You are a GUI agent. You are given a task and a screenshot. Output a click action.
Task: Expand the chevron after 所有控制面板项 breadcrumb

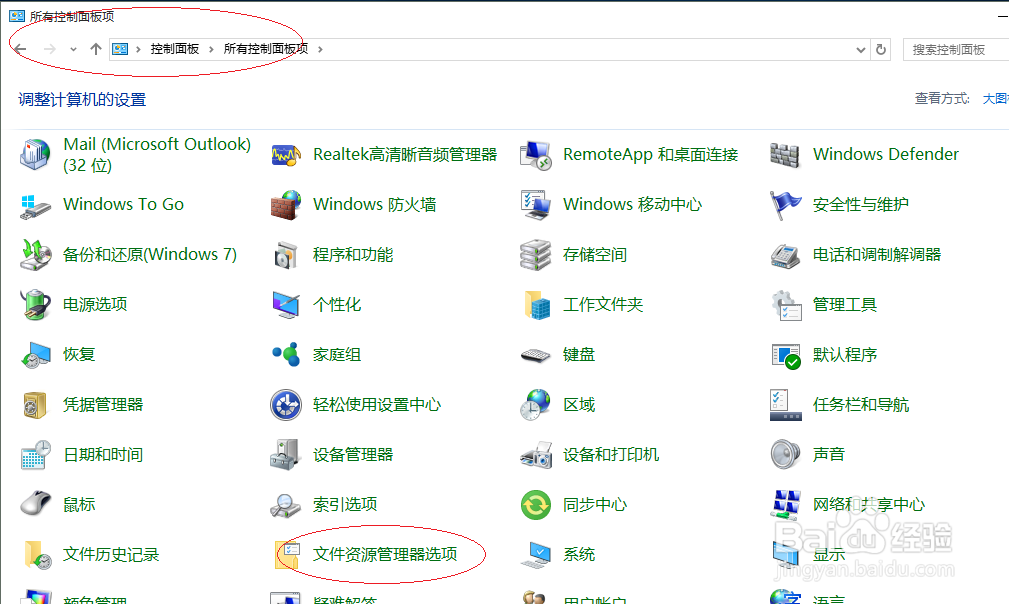(x=320, y=49)
